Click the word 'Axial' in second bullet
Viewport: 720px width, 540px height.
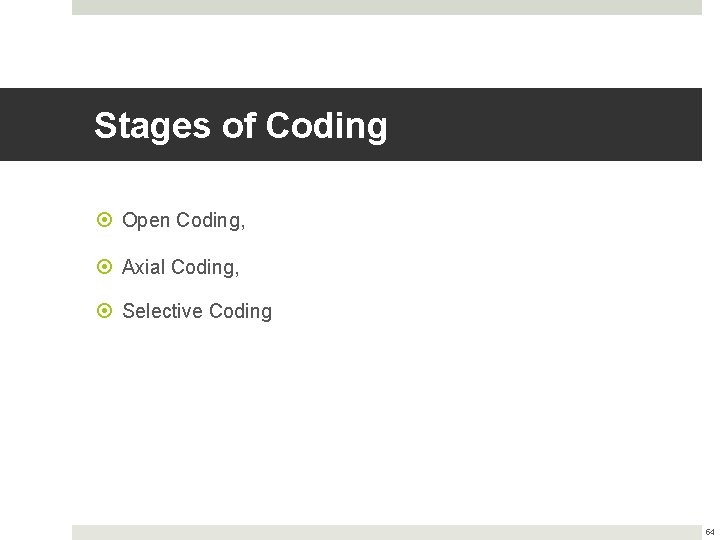[x=144, y=267]
